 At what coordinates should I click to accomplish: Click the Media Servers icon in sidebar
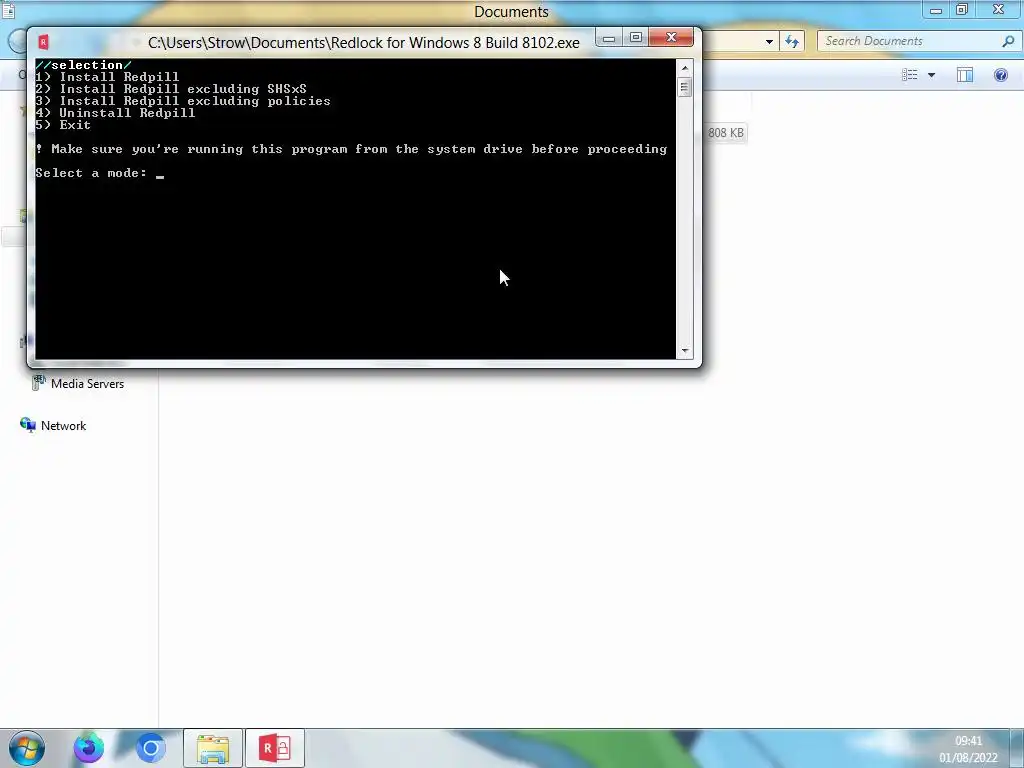point(39,383)
